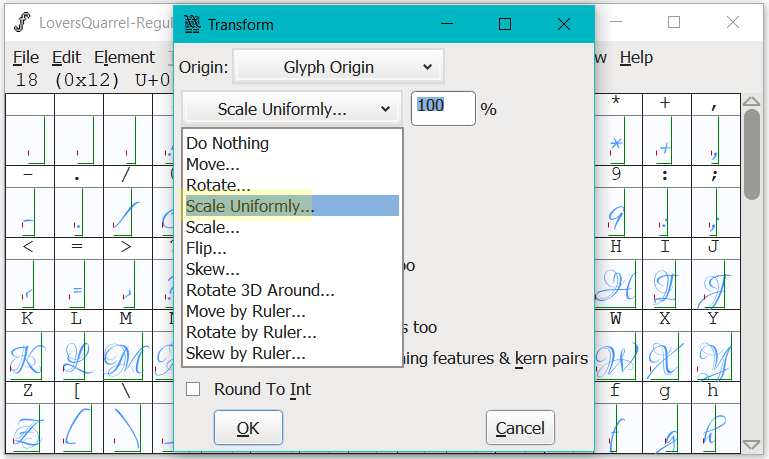Screen dimensions: 769x459
Task: Open the File menu in FontForge window
Action: (x=26, y=57)
